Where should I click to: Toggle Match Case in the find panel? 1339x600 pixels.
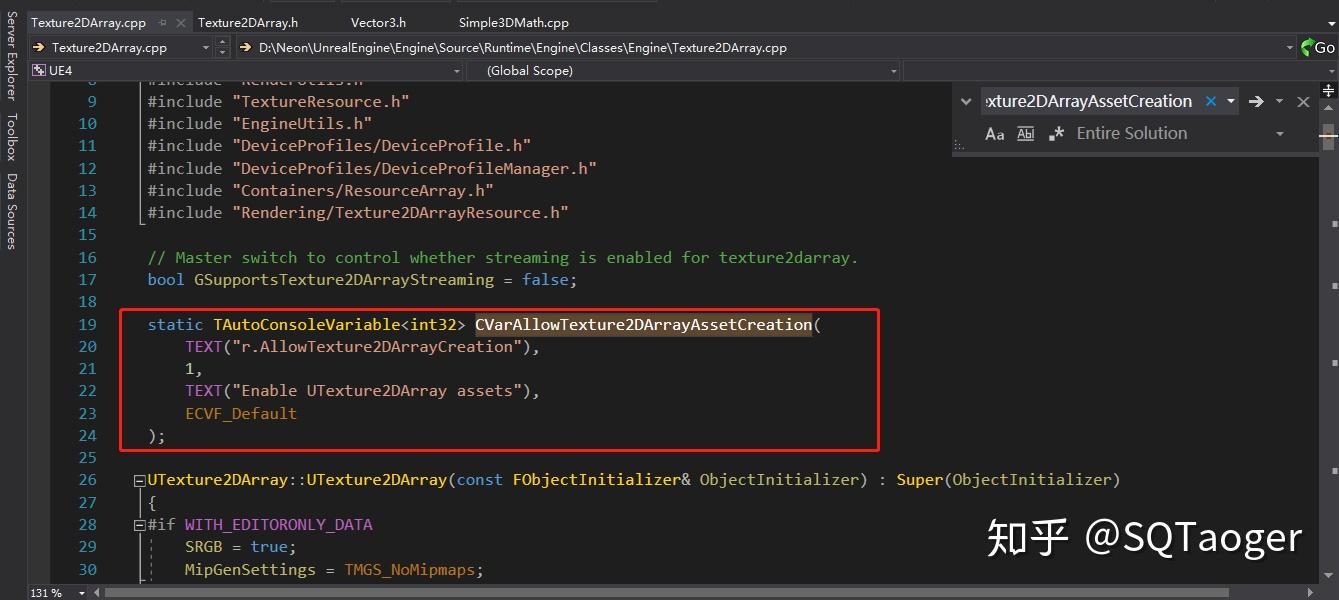[x=994, y=133]
